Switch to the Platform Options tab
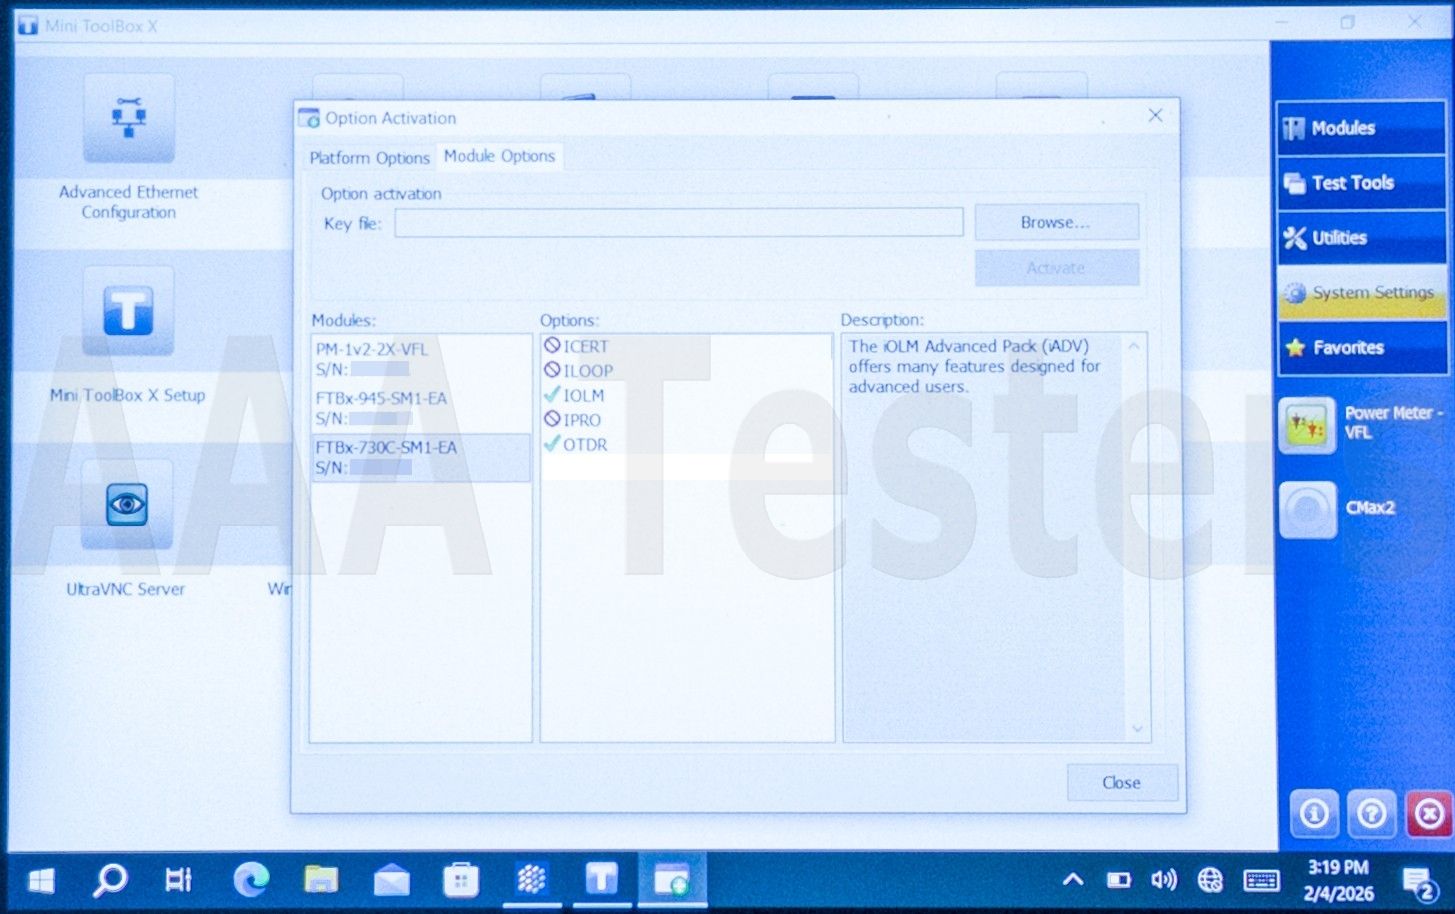Viewport: 1455px width, 914px height. pos(369,158)
